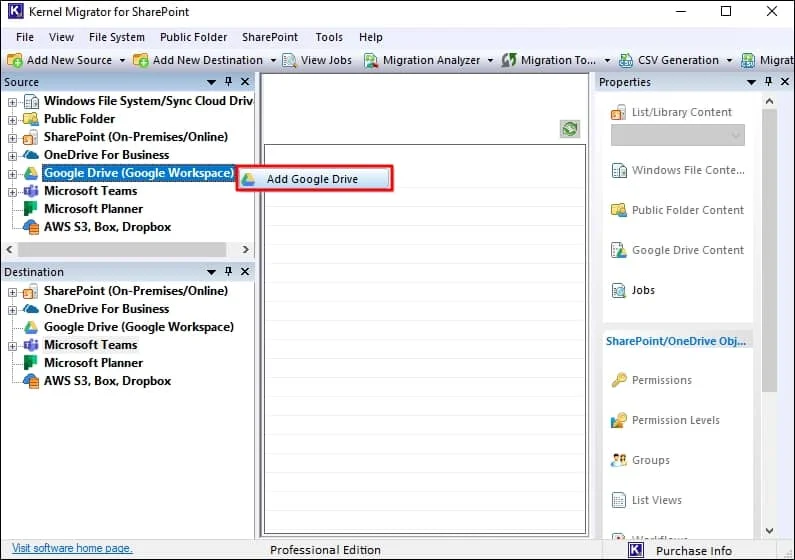Expand the OneDrive For Business source node
The width and height of the screenshot is (795, 560).
pyautogui.click(x=12, y=156)
